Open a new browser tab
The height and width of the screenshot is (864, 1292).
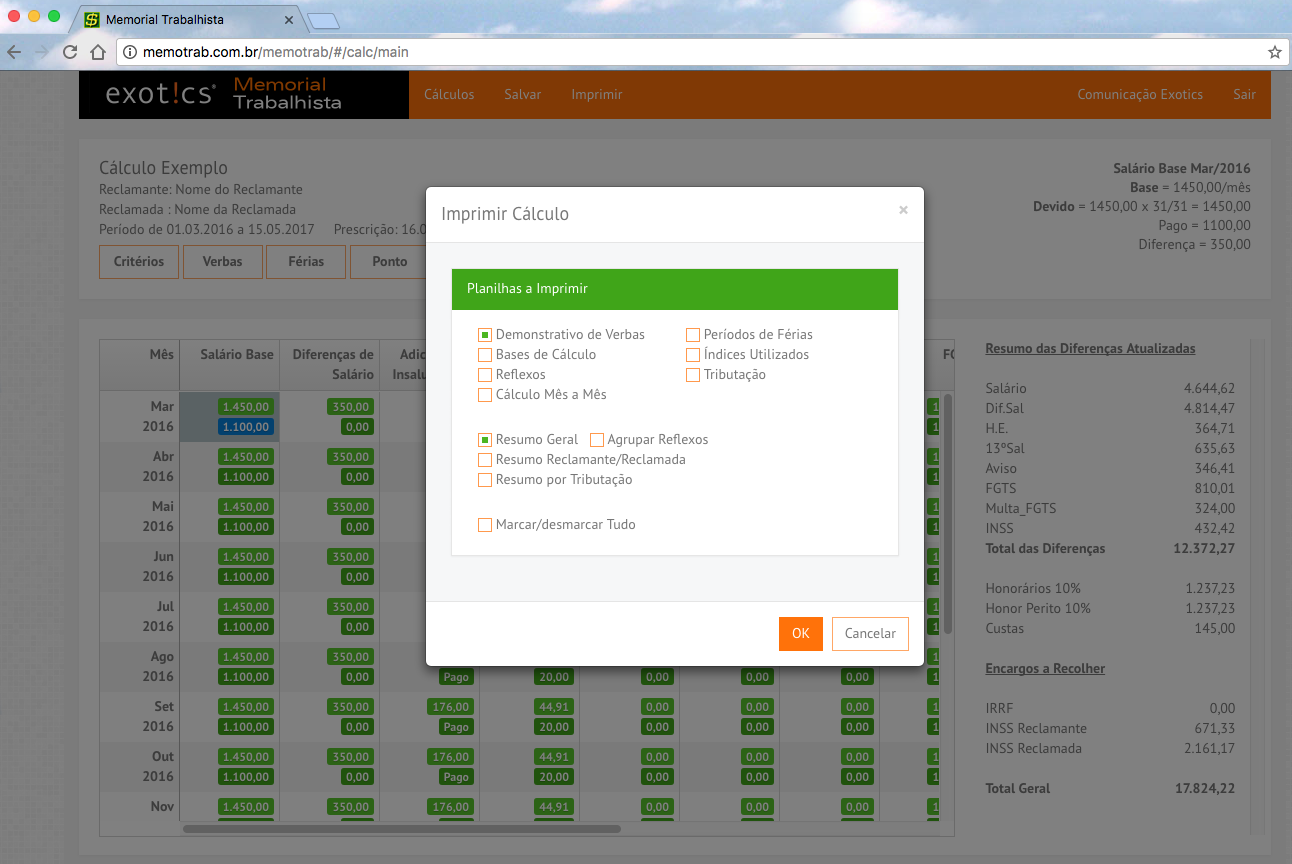pos(324,21)
